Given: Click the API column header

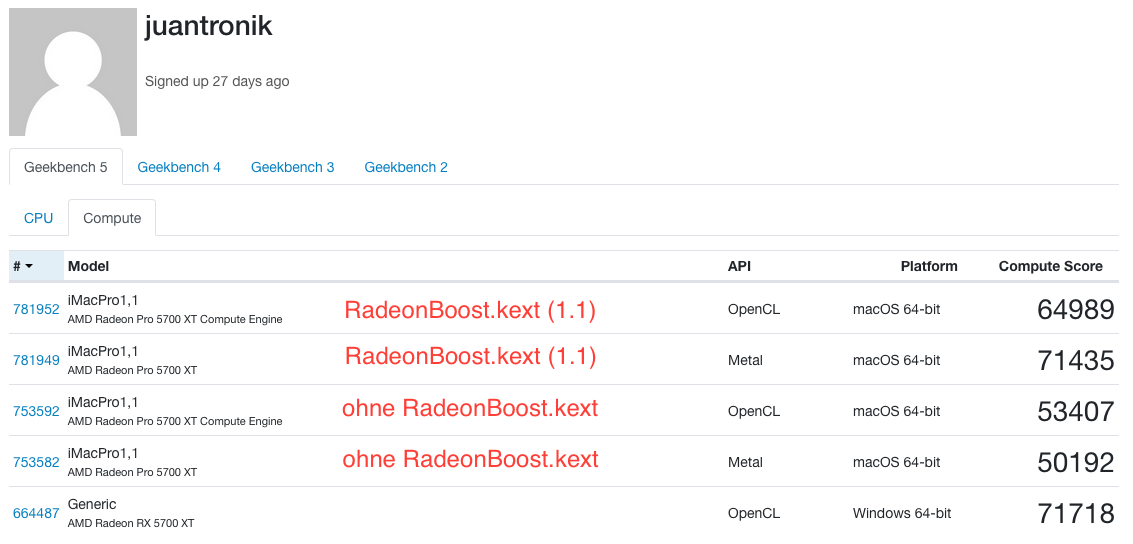Looking at the screenshot, I should tap(739, 266).
